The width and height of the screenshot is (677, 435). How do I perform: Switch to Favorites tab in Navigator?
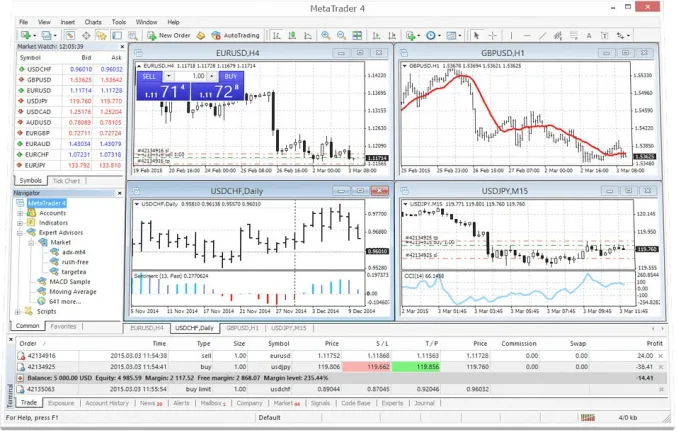[x=63, y=327]
